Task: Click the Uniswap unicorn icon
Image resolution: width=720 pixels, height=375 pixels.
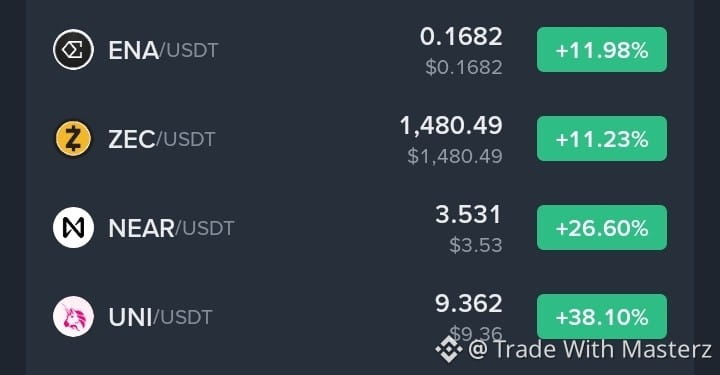Action: 73,317
